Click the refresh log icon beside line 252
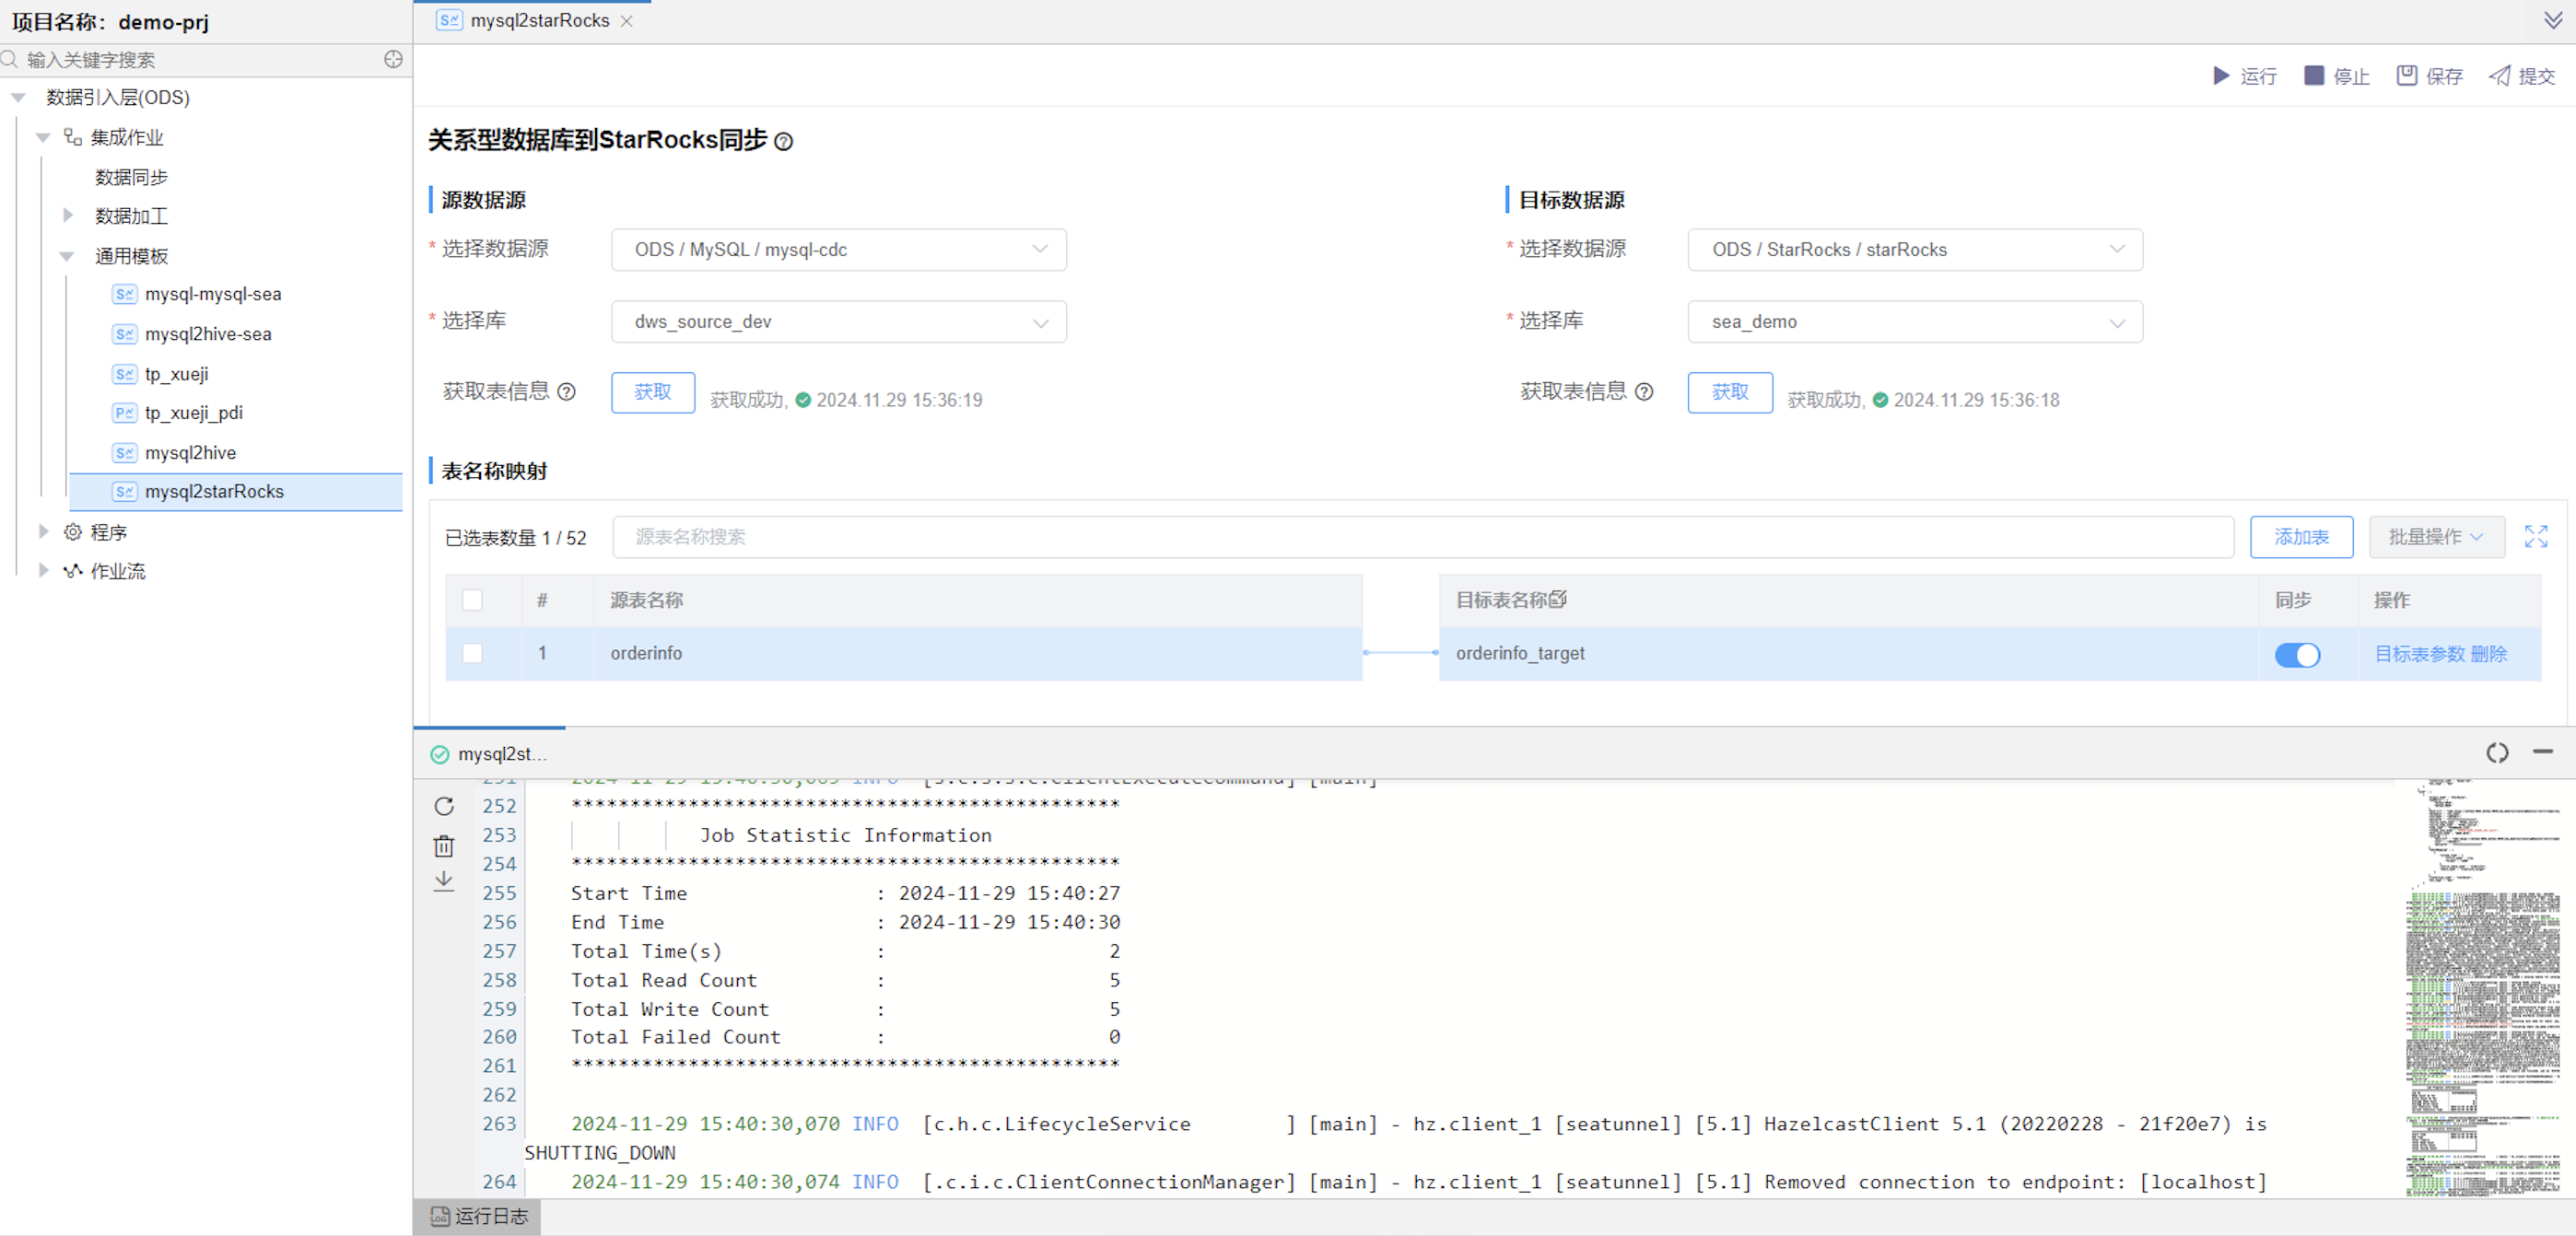2576x1236 pixels. [x=444, y=806]
